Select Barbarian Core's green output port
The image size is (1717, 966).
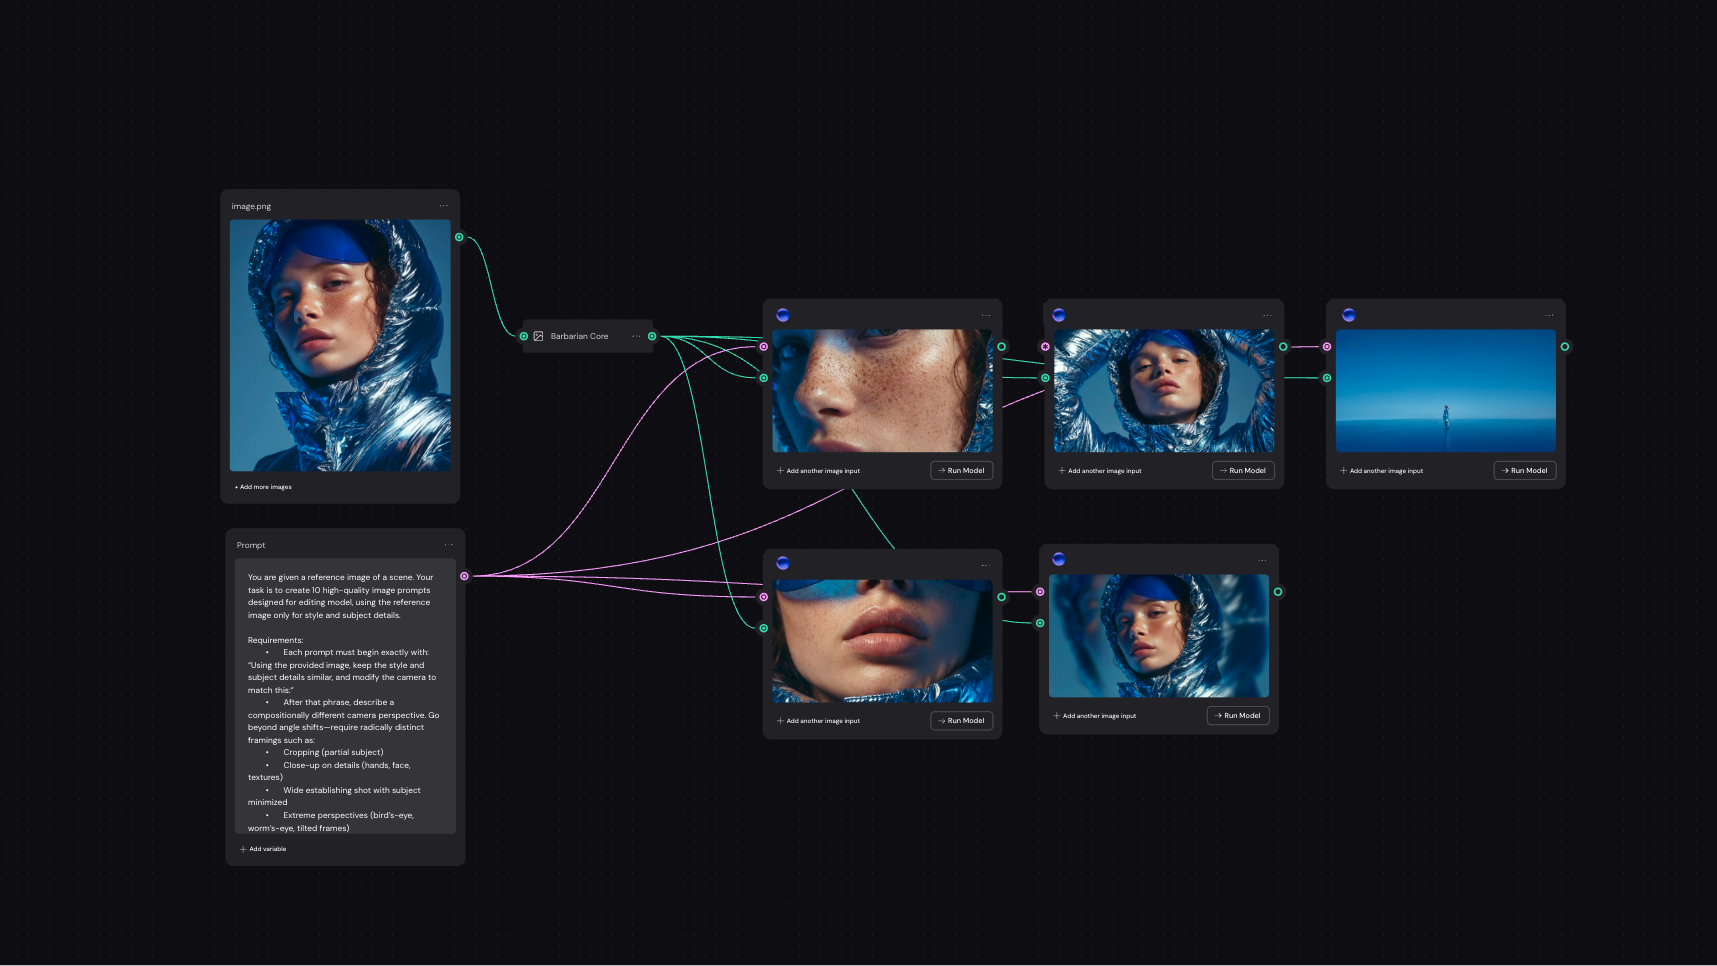pyautogui.click(x=652, y=336)
